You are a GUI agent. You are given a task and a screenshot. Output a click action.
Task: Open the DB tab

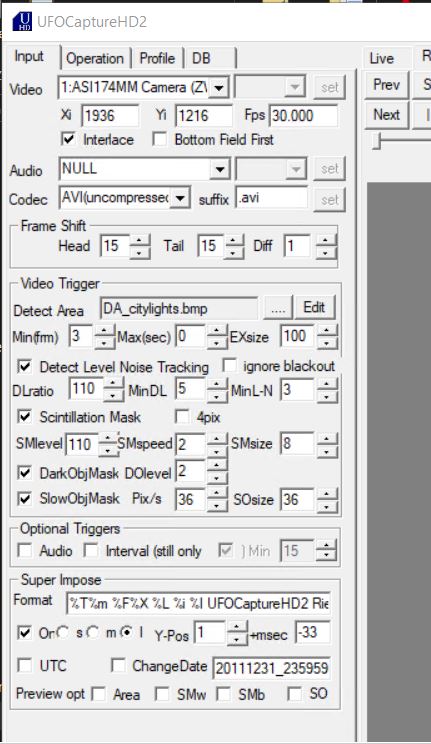click(x=201, y=58)
